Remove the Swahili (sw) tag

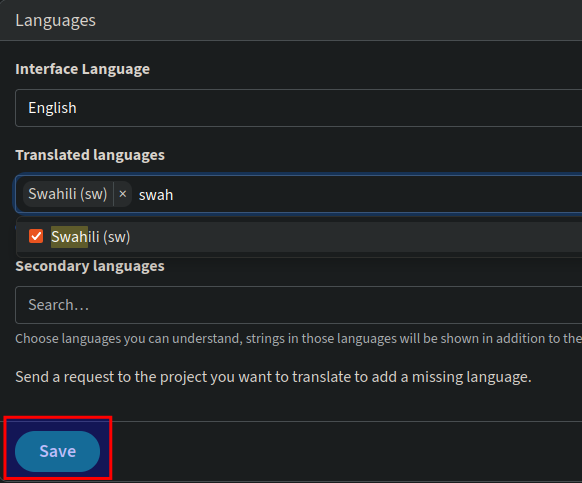[123, 194]
